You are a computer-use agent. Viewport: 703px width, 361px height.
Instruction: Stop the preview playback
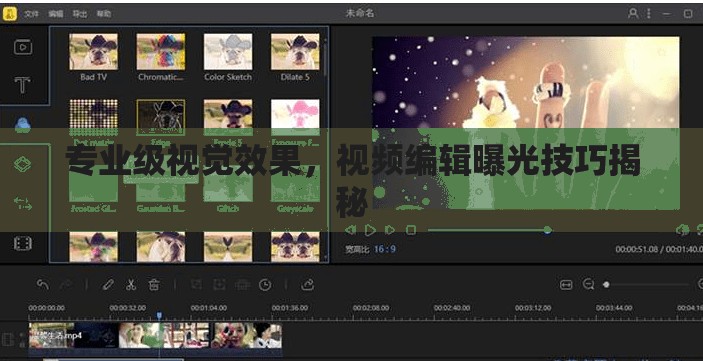tap(411, 230)
